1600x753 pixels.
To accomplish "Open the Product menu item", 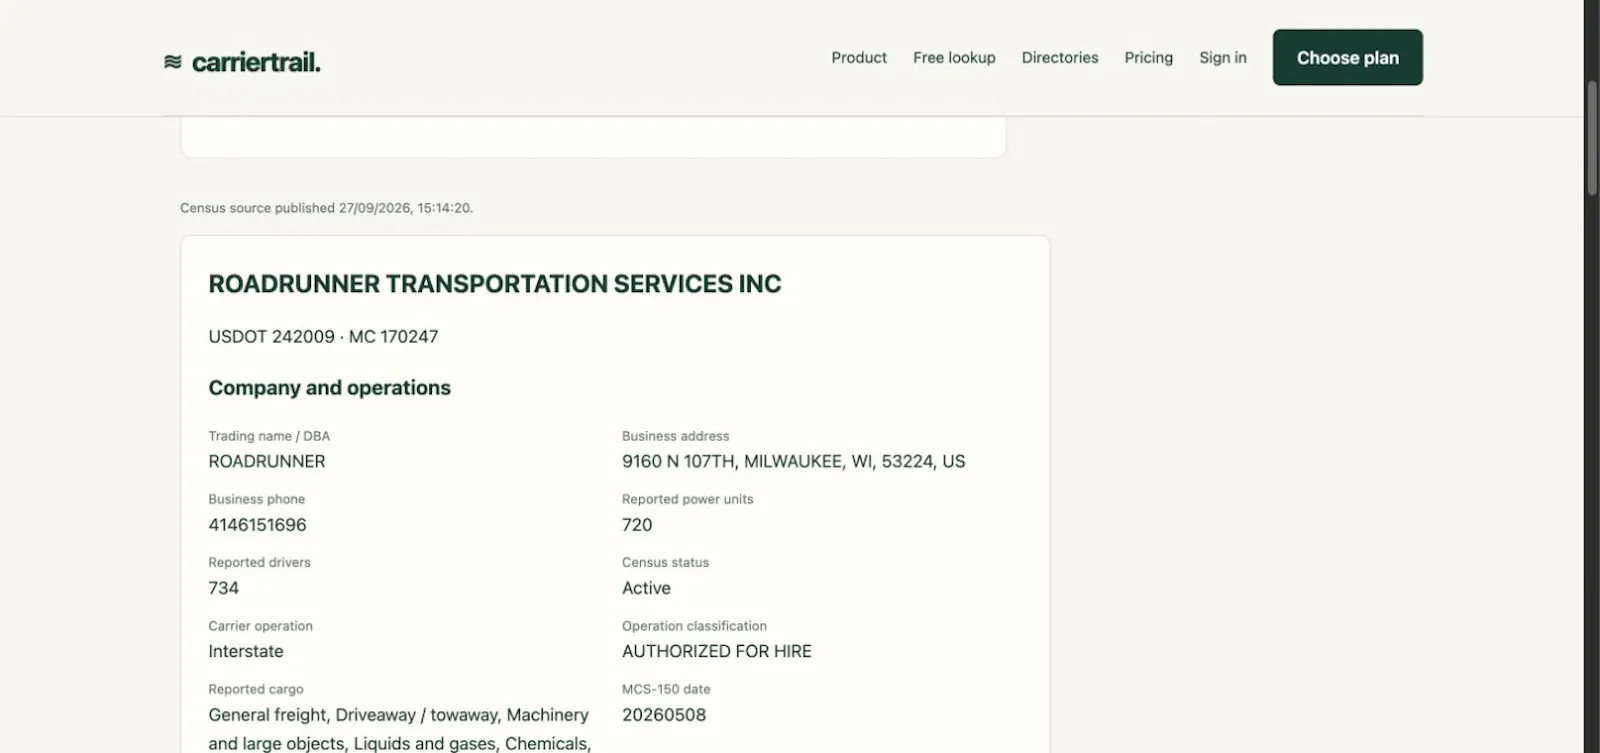I will 859,58.
